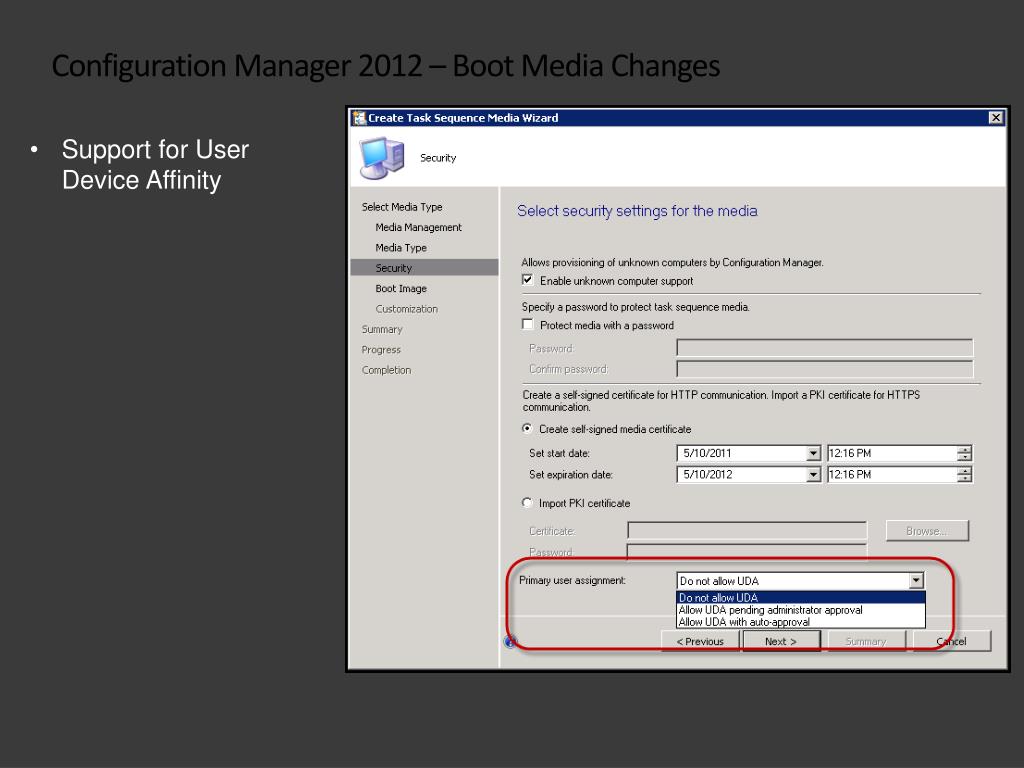Image resolution: width=1024 pixels, height=768 pixels.
Task: Select the Security step in sidebar
Action: tap(424, 268)
